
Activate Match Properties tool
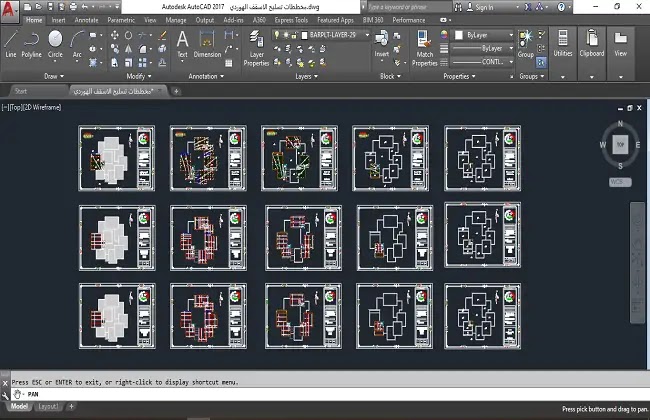click(424, 48)
